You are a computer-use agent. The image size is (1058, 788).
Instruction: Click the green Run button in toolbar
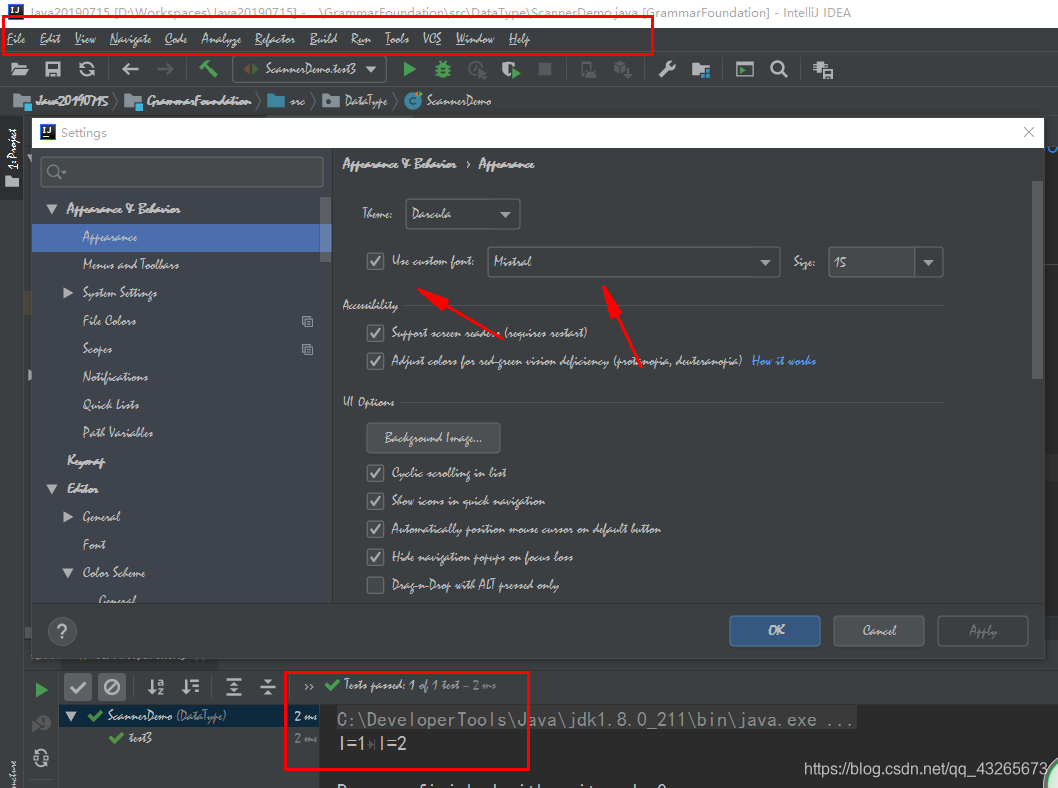coord(409,69)
